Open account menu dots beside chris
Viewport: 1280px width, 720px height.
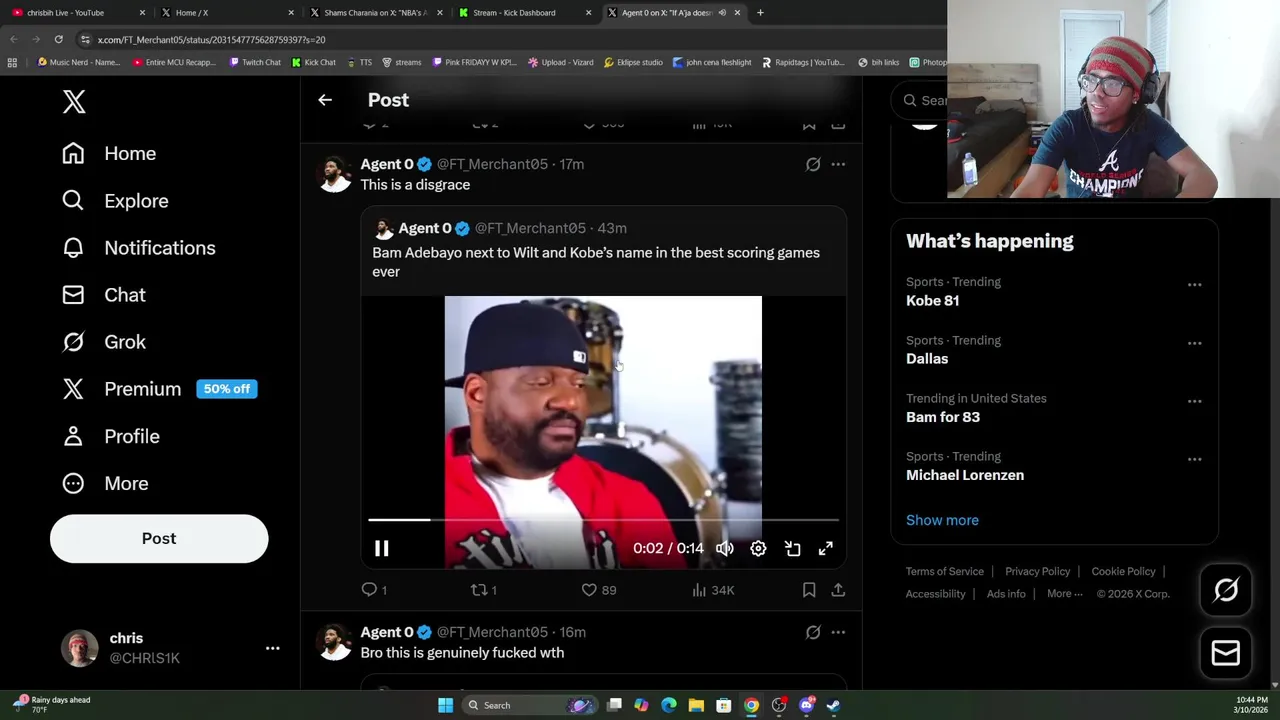(272, 648)
